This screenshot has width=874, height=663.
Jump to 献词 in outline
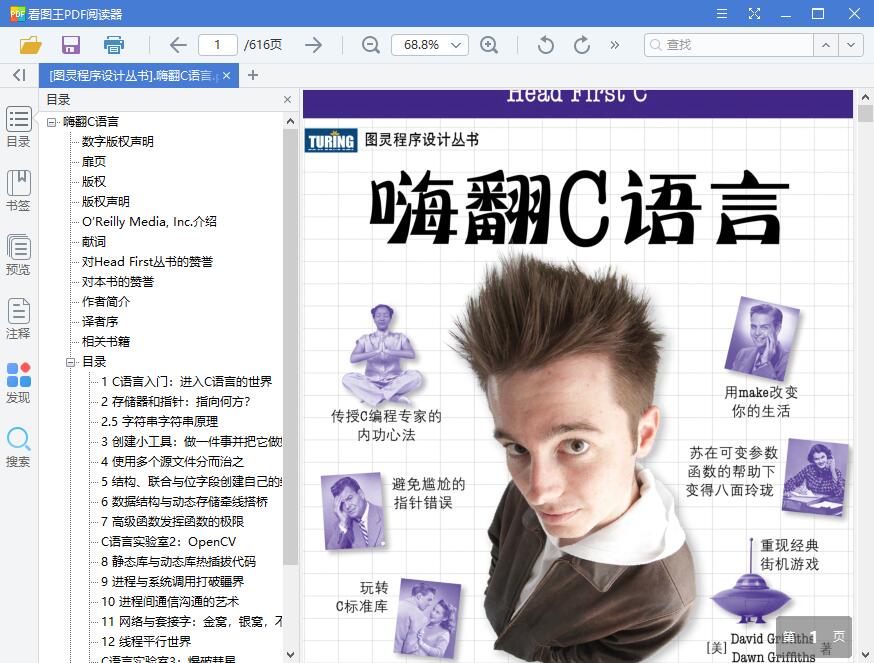coord(94,242)
